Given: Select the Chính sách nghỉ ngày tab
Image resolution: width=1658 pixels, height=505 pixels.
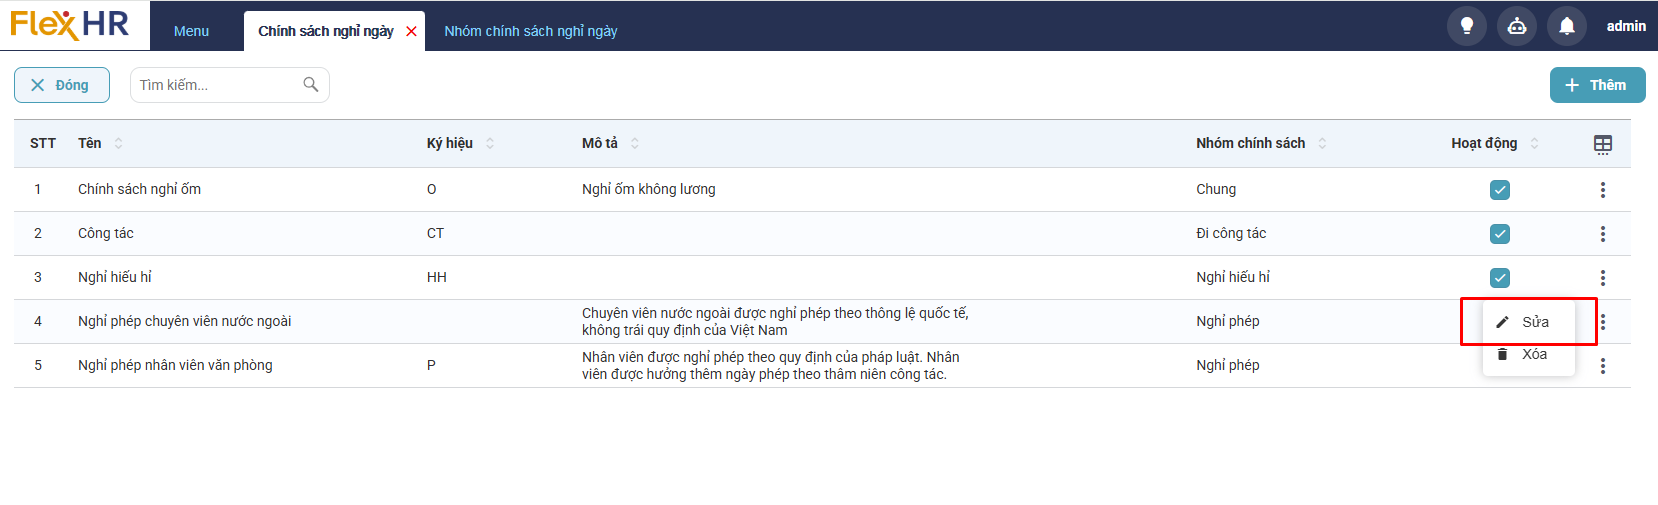Looking at the screenshot, I should [326, 31].
